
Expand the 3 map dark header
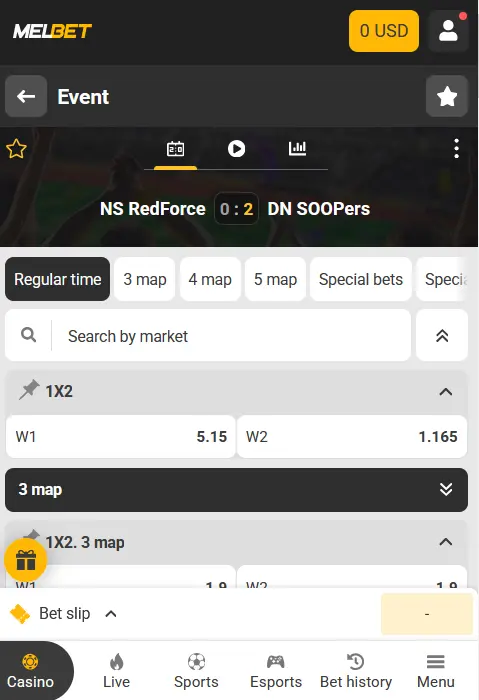[x=236, y=490]
